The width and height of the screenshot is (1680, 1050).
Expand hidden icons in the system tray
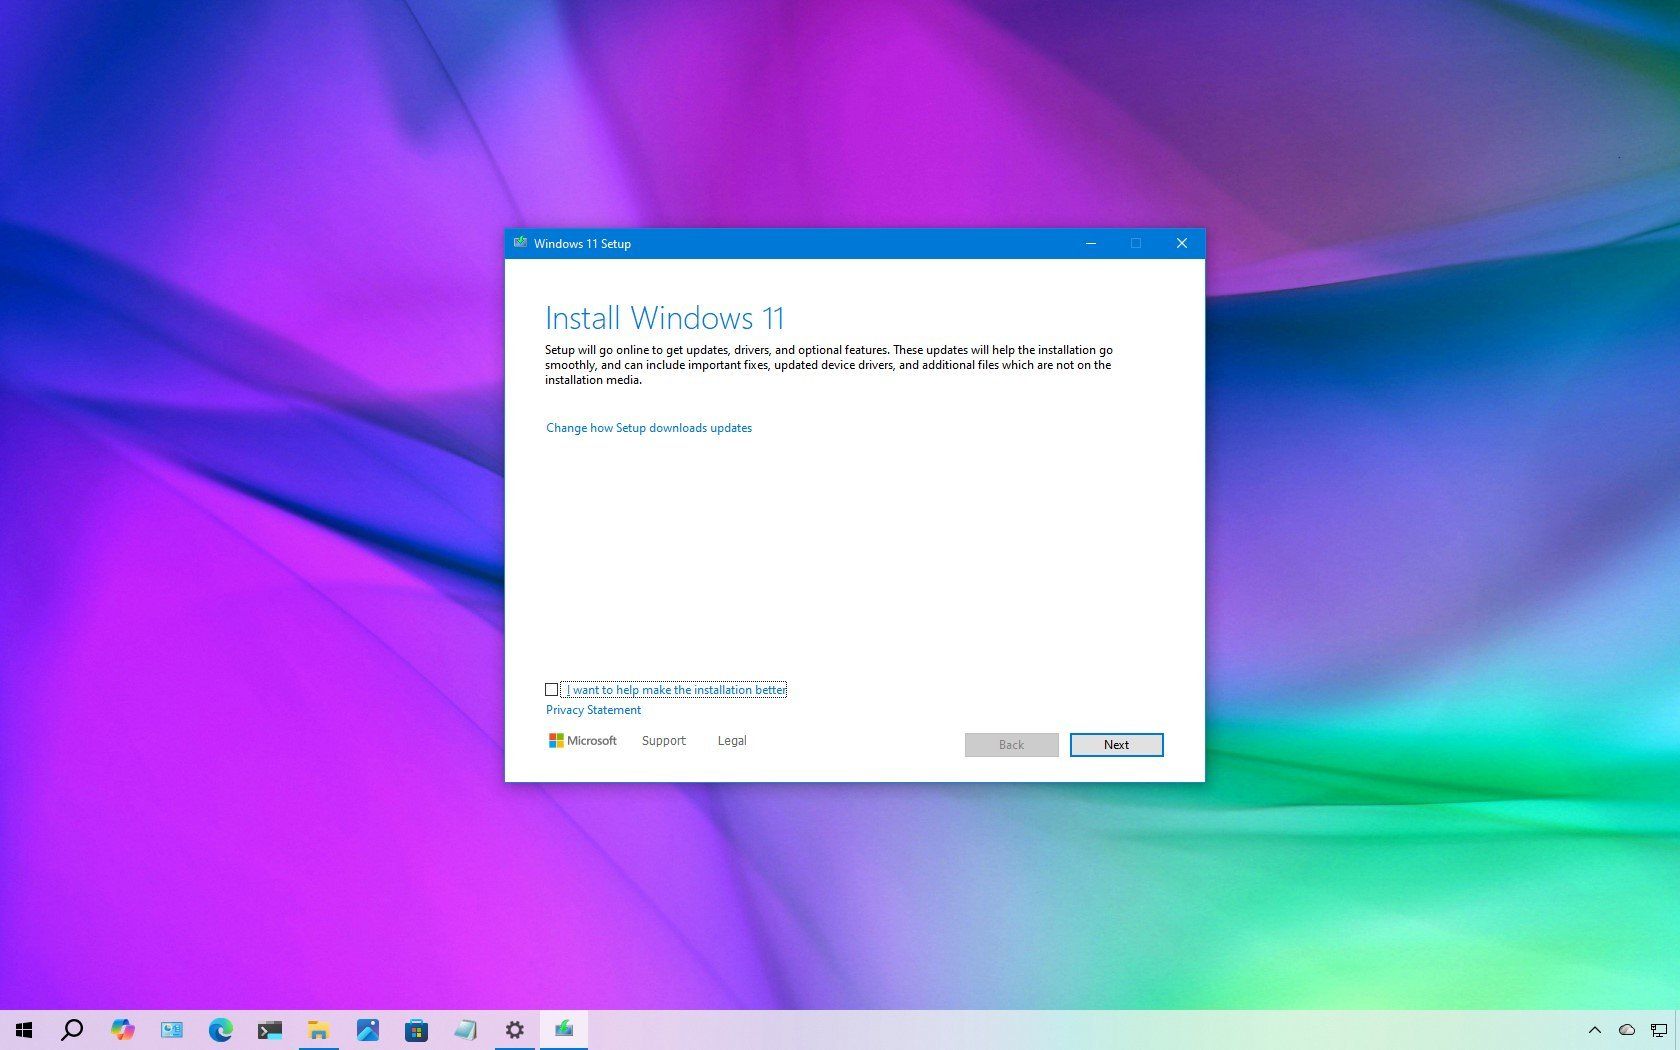pyautogui.click(x=1595, y=1030)
